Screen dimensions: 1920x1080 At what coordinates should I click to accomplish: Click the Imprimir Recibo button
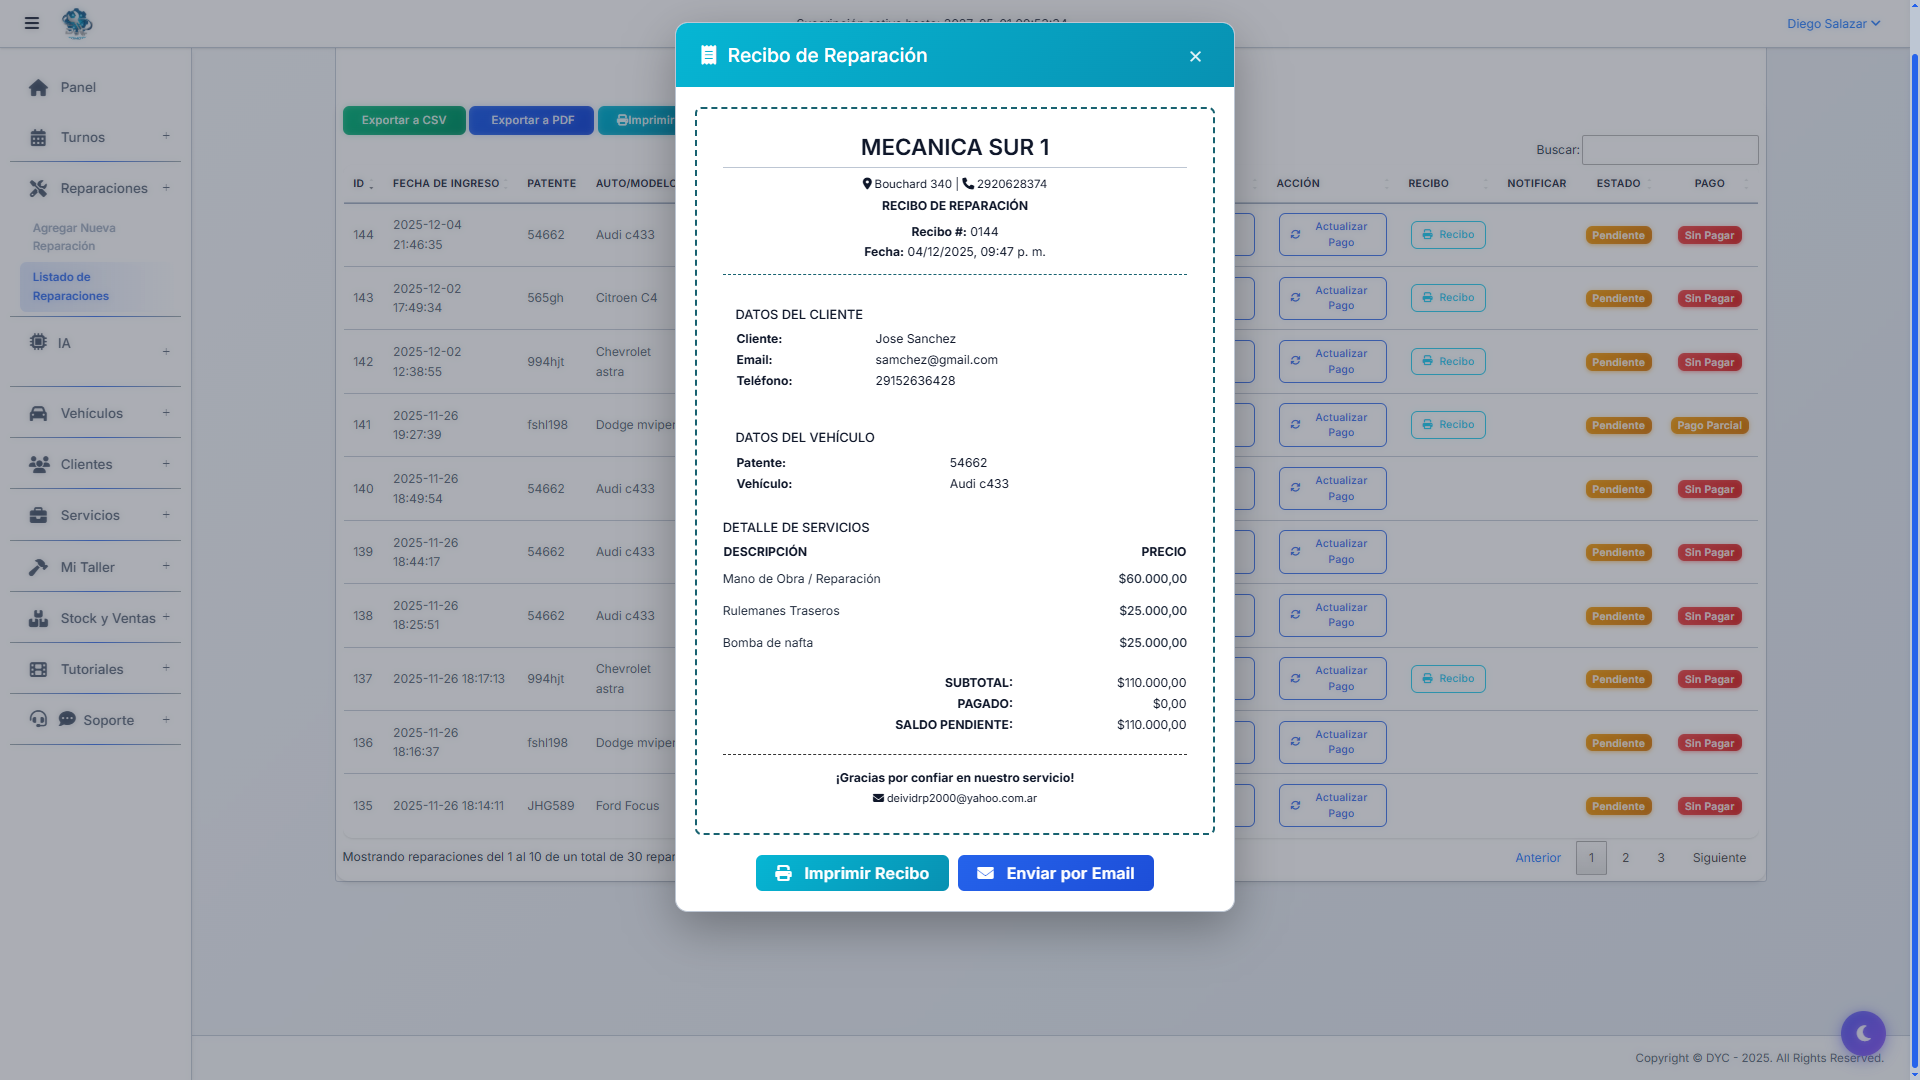coord(852,873)
